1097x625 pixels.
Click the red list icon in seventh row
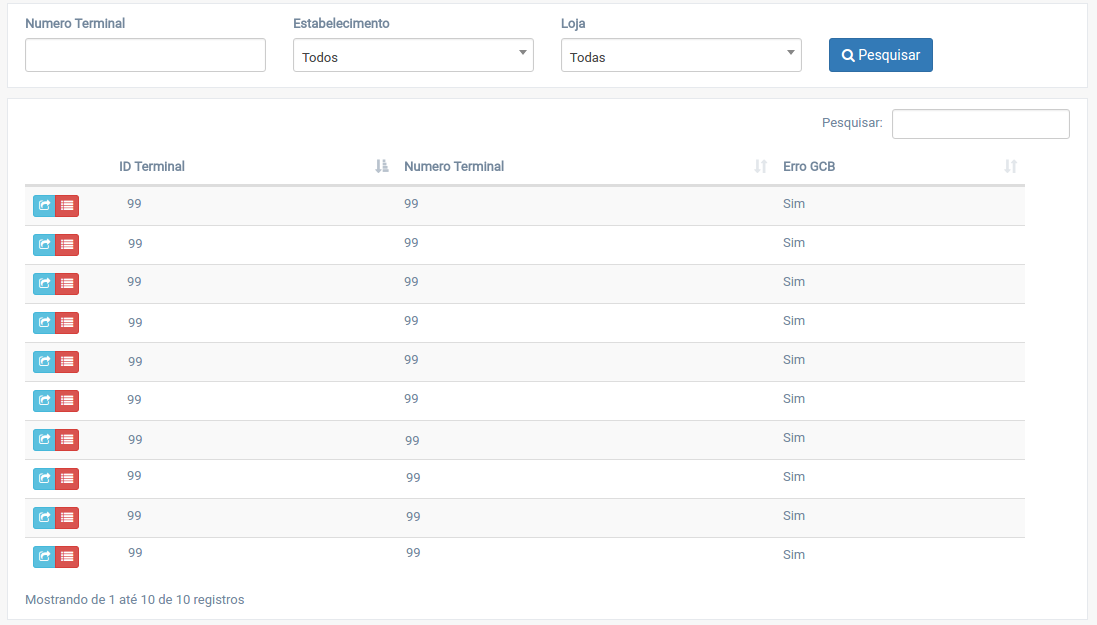(x=67, y=439)
